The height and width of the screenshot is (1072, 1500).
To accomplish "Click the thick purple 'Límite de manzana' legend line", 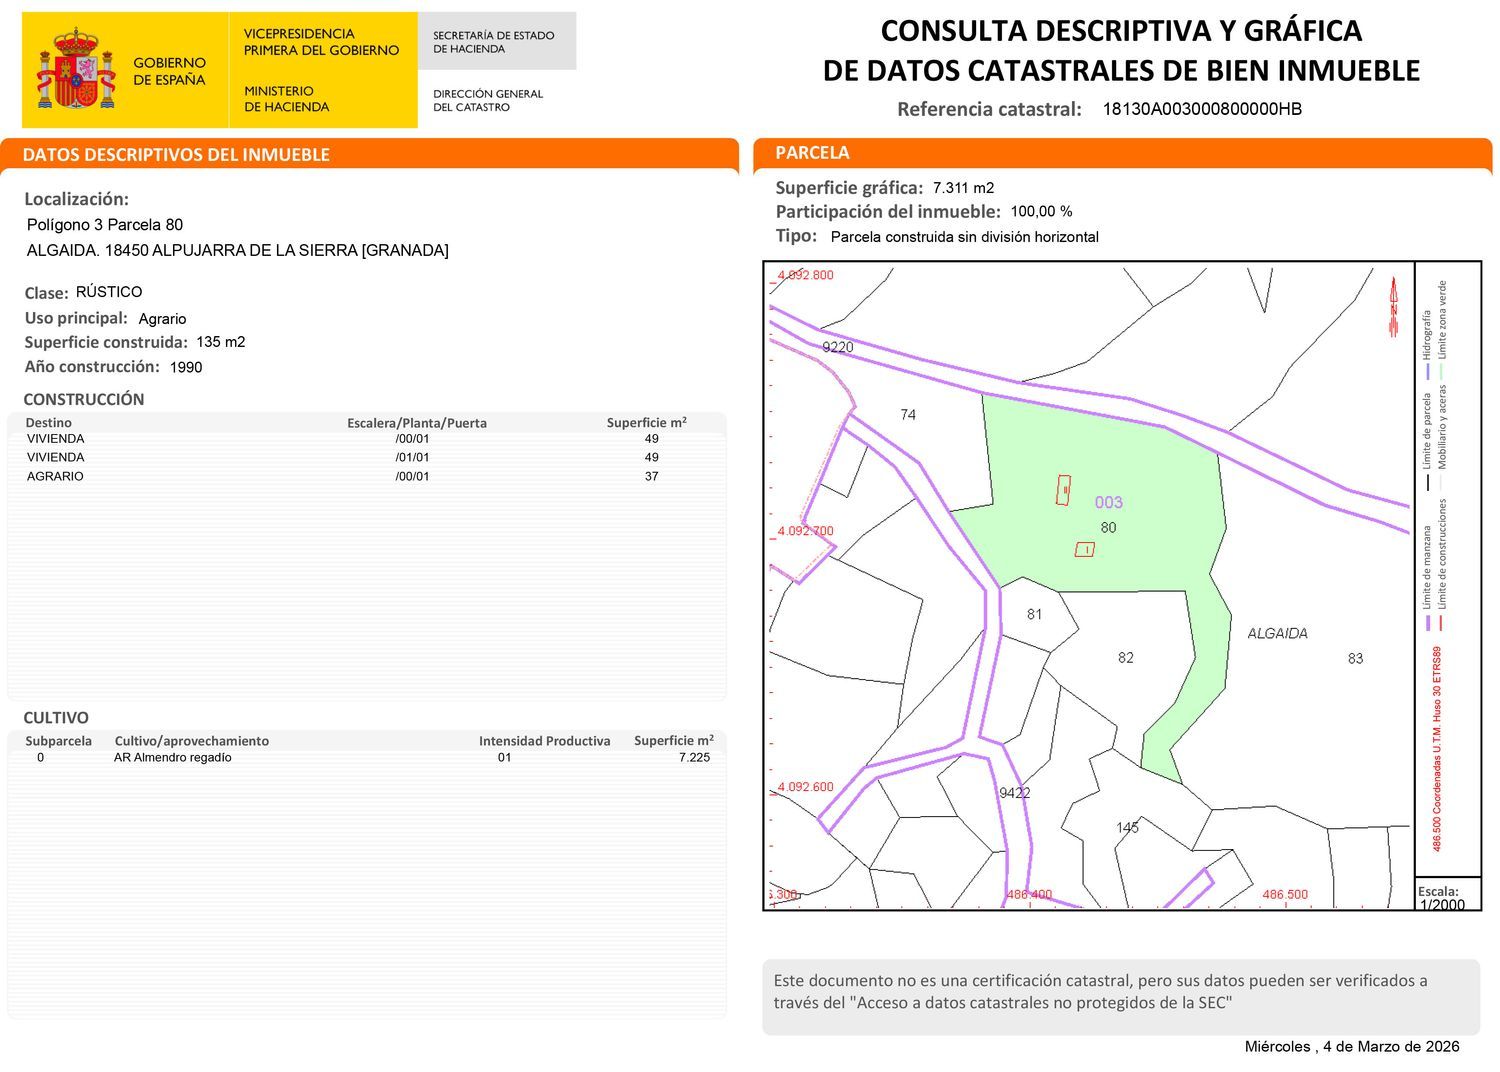I will coord(1429,622).
